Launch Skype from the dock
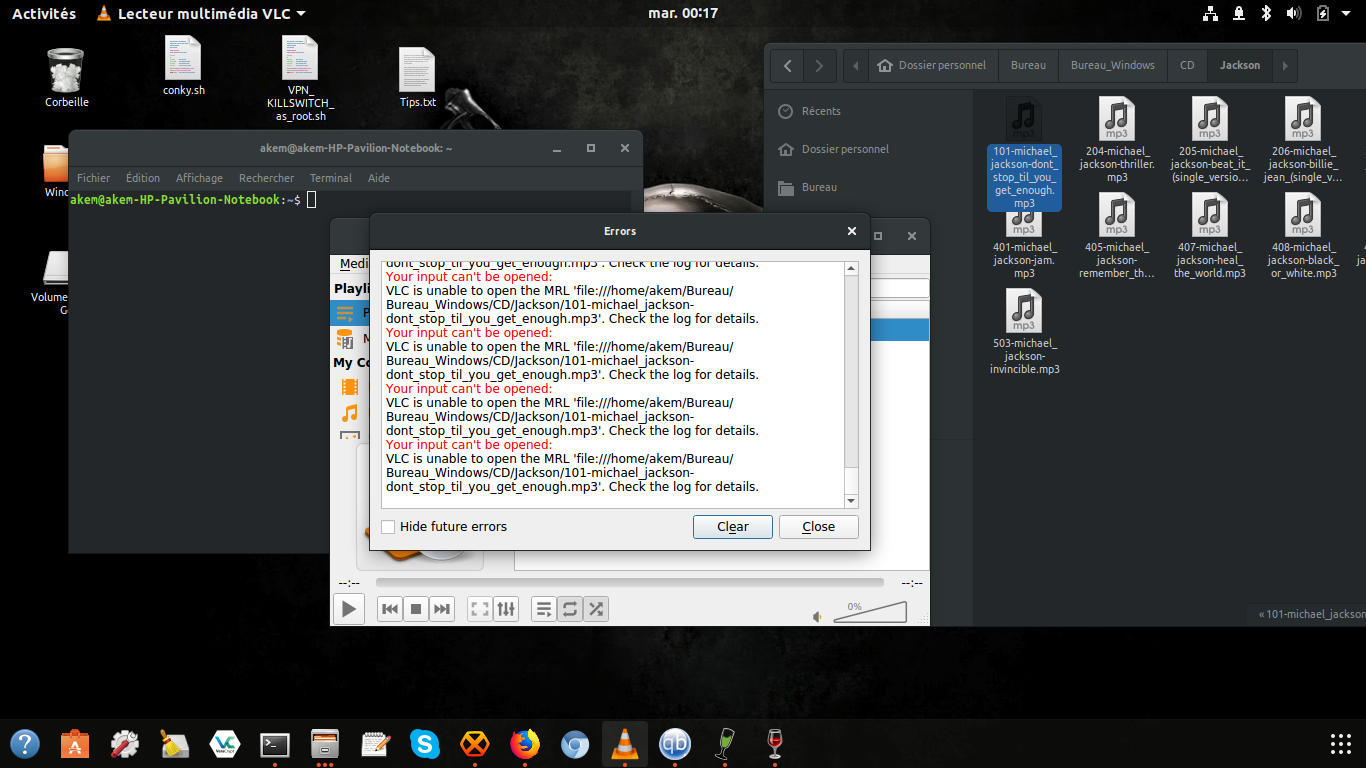This screenshot has height=768, width=1366. click(x=425, y=743)
